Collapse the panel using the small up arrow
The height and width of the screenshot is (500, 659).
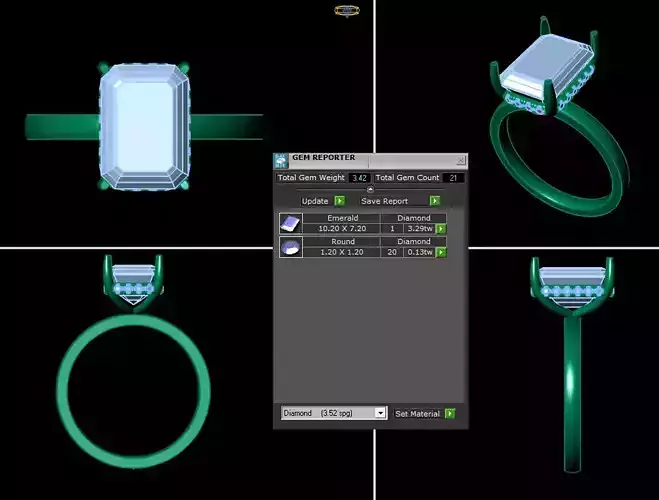370,189
